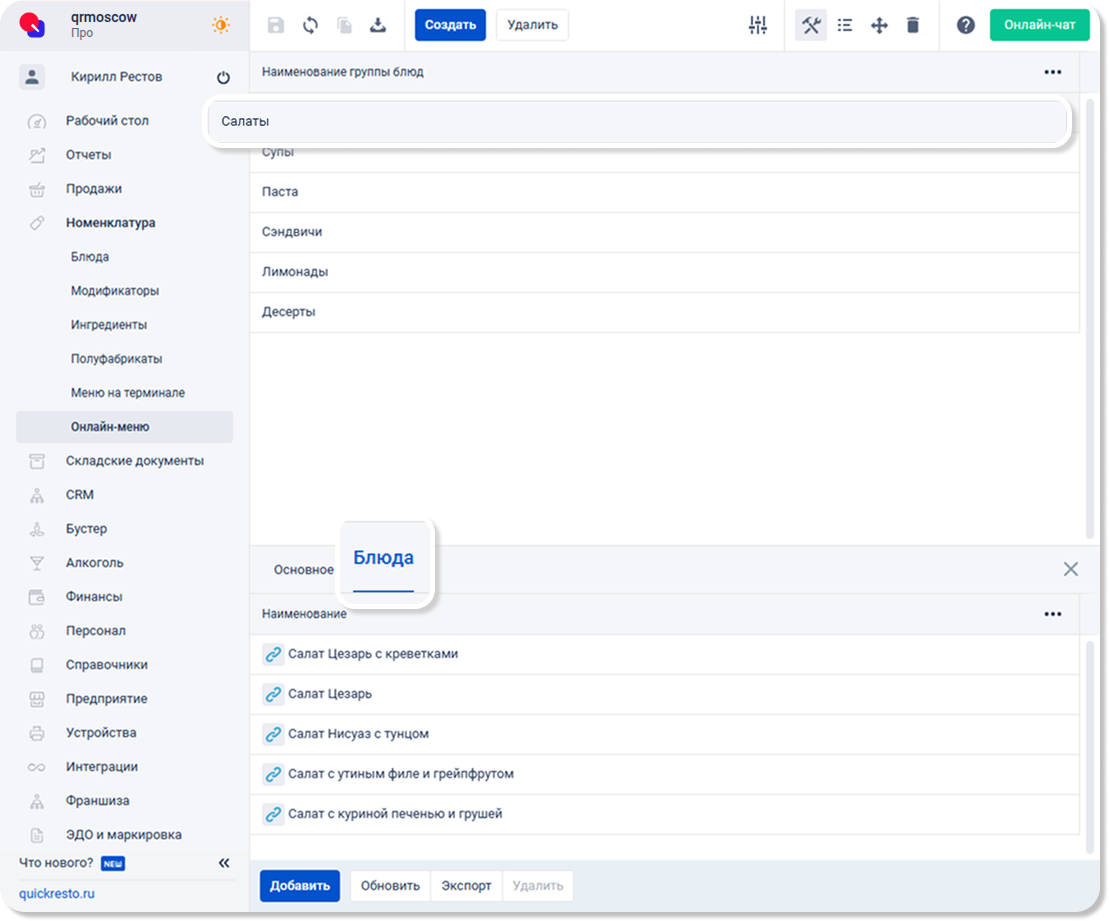Open three-dot menu for Наименование группы блюд
Viewport: 1109px width, 921px height.
[1052, 72]
